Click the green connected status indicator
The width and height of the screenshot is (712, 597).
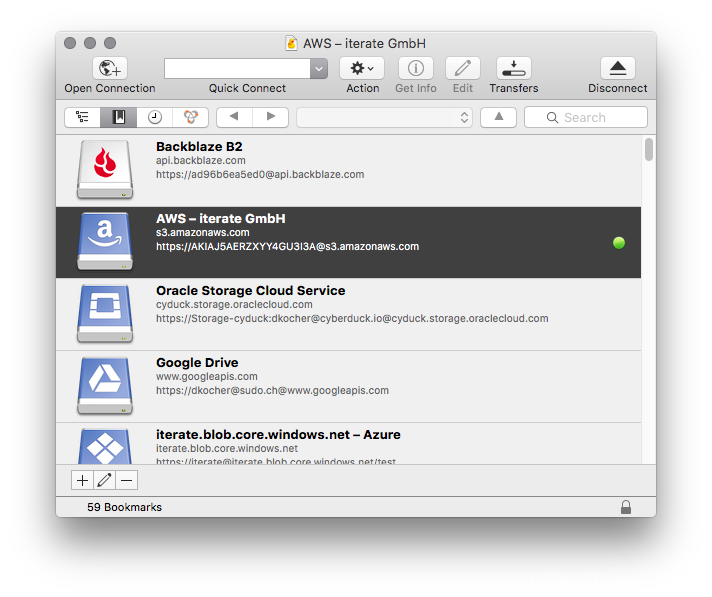coord(618,243)
